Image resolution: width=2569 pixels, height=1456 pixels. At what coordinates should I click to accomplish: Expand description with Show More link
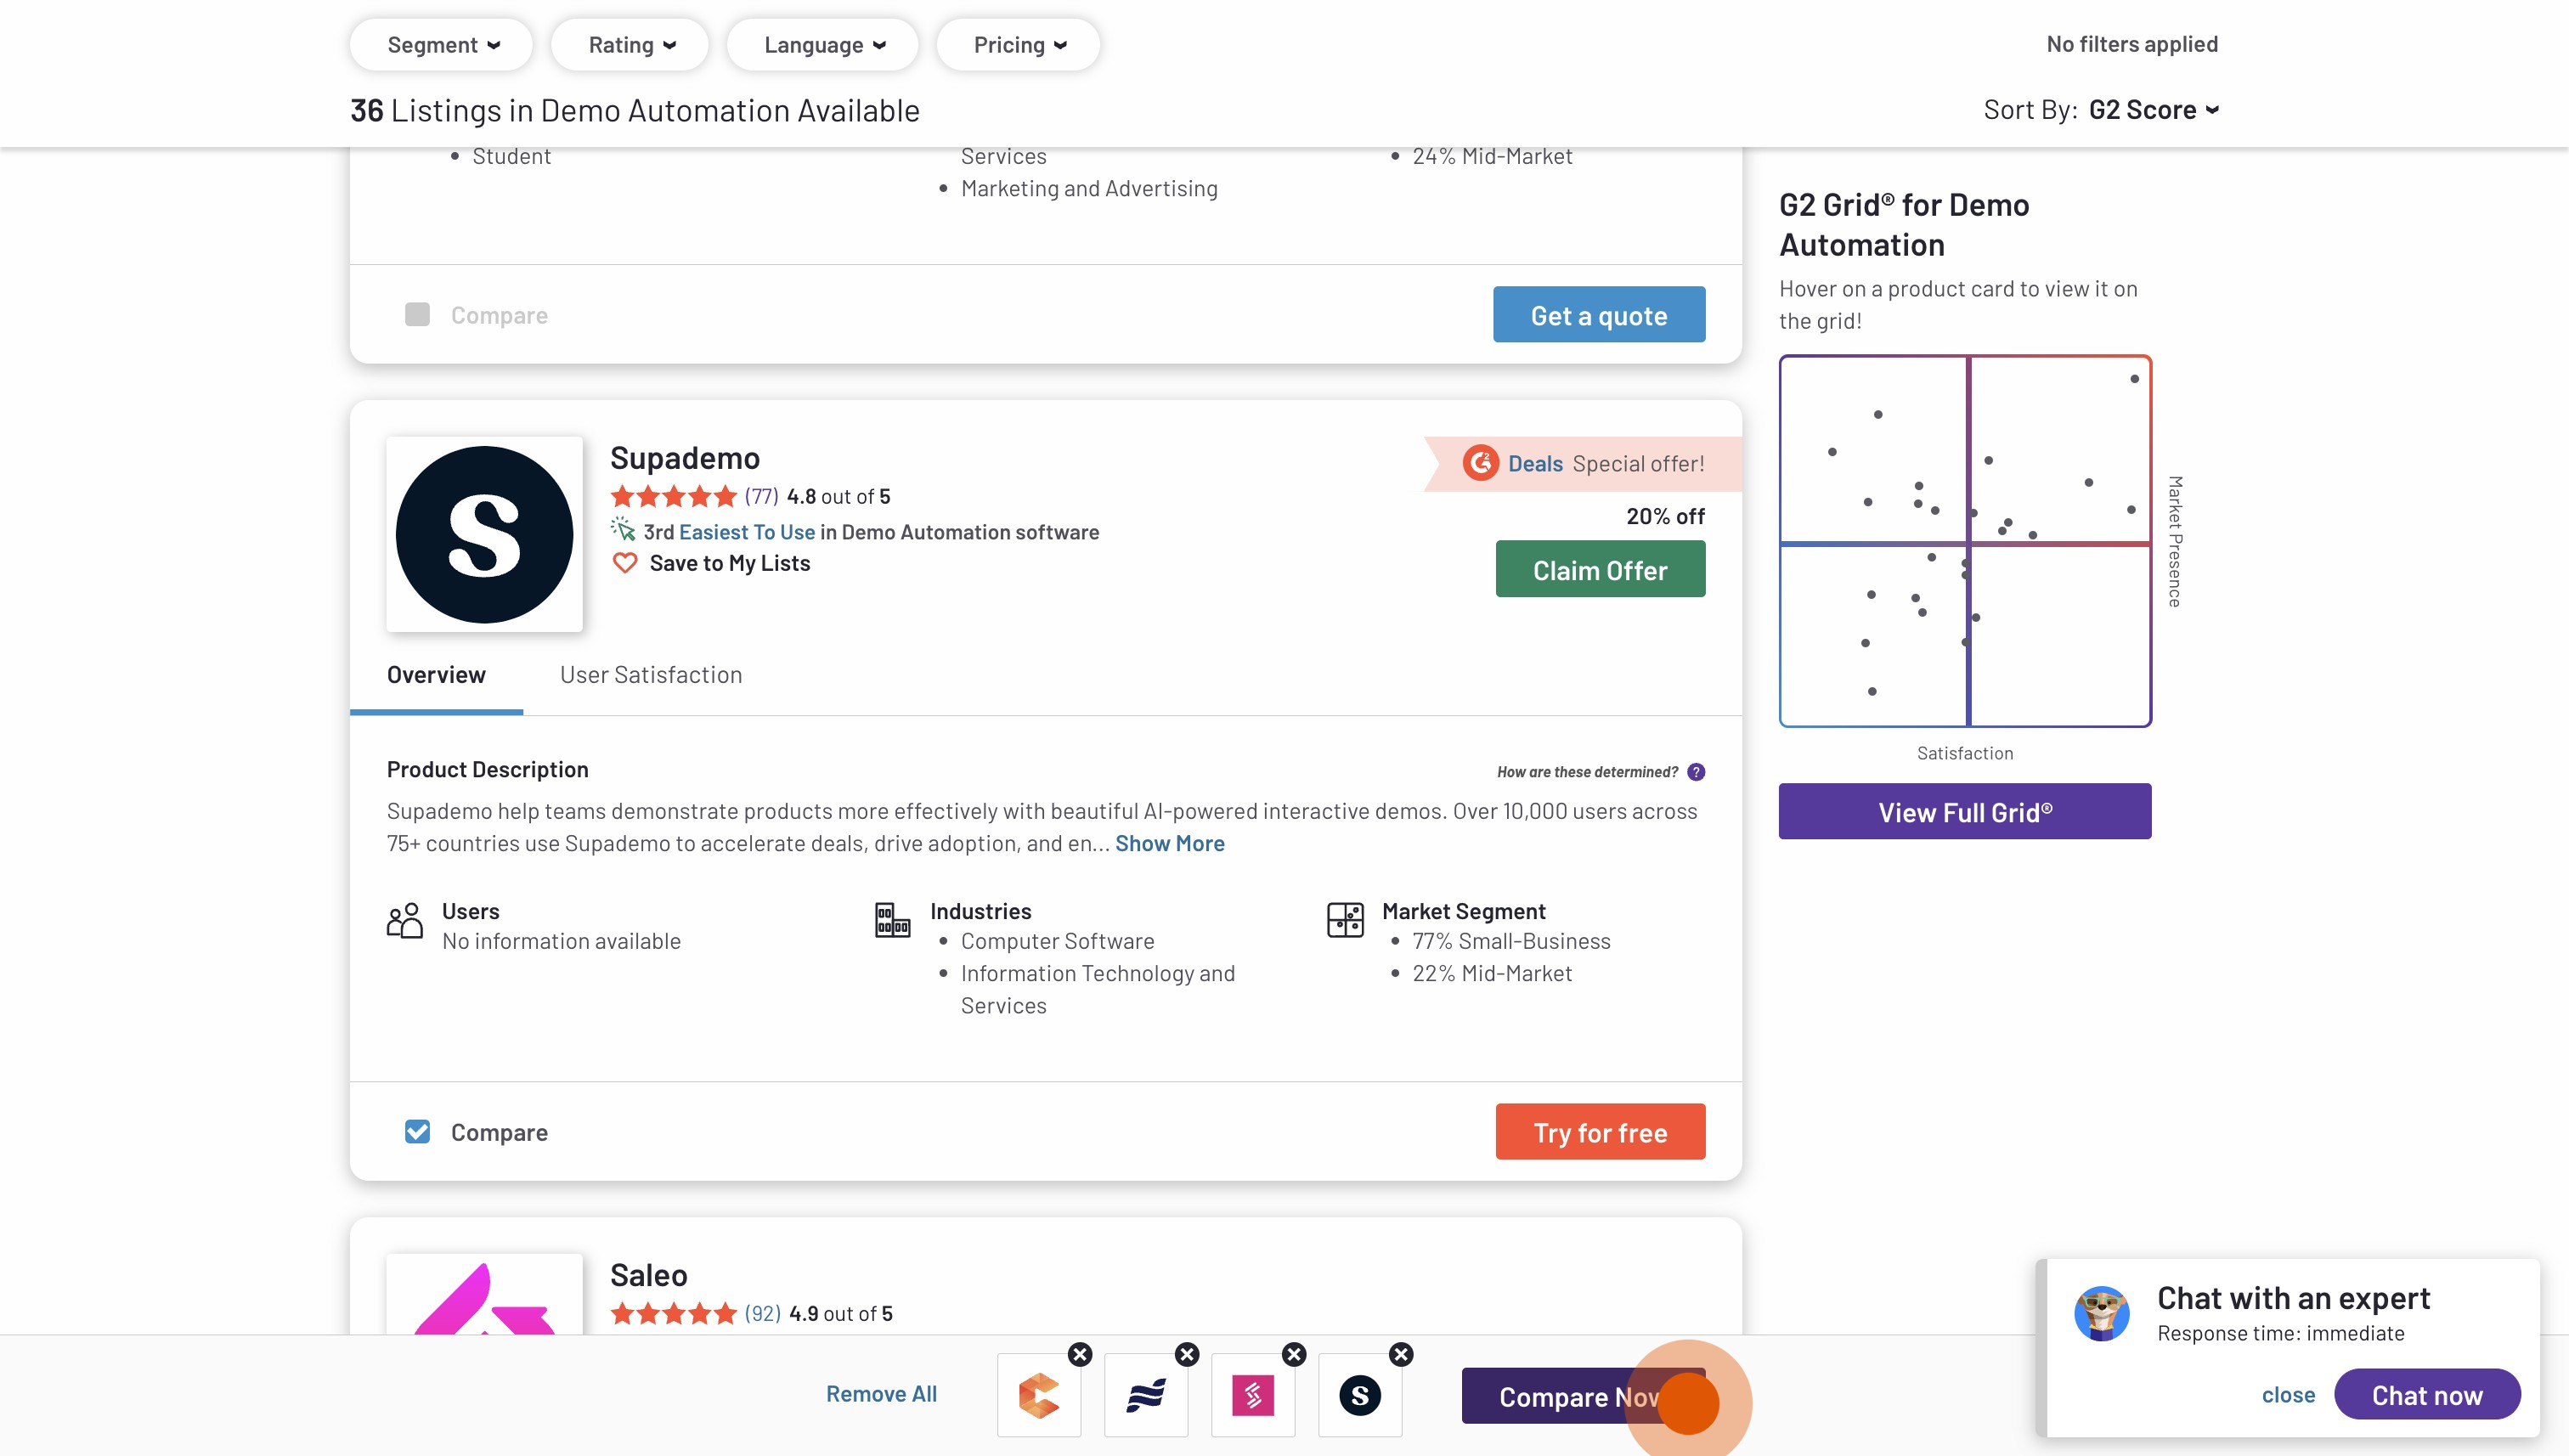click(x=1169, y=843)
